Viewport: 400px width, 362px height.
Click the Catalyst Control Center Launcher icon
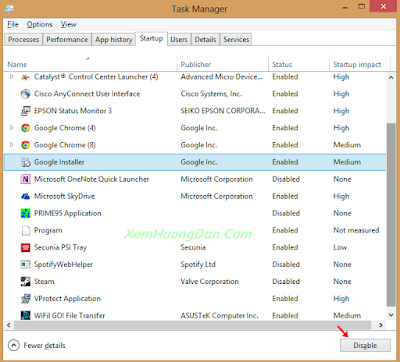tap(25, 77)
